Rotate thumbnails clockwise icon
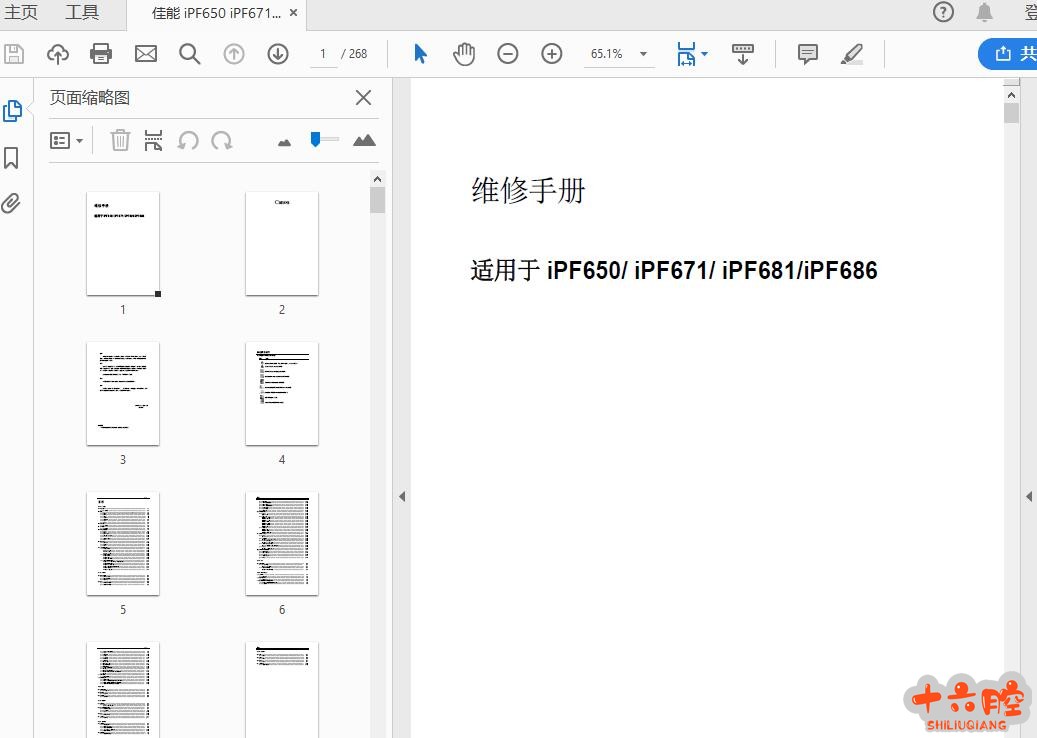The height and width of the screenshot is (738, 1037). point(222,141)
